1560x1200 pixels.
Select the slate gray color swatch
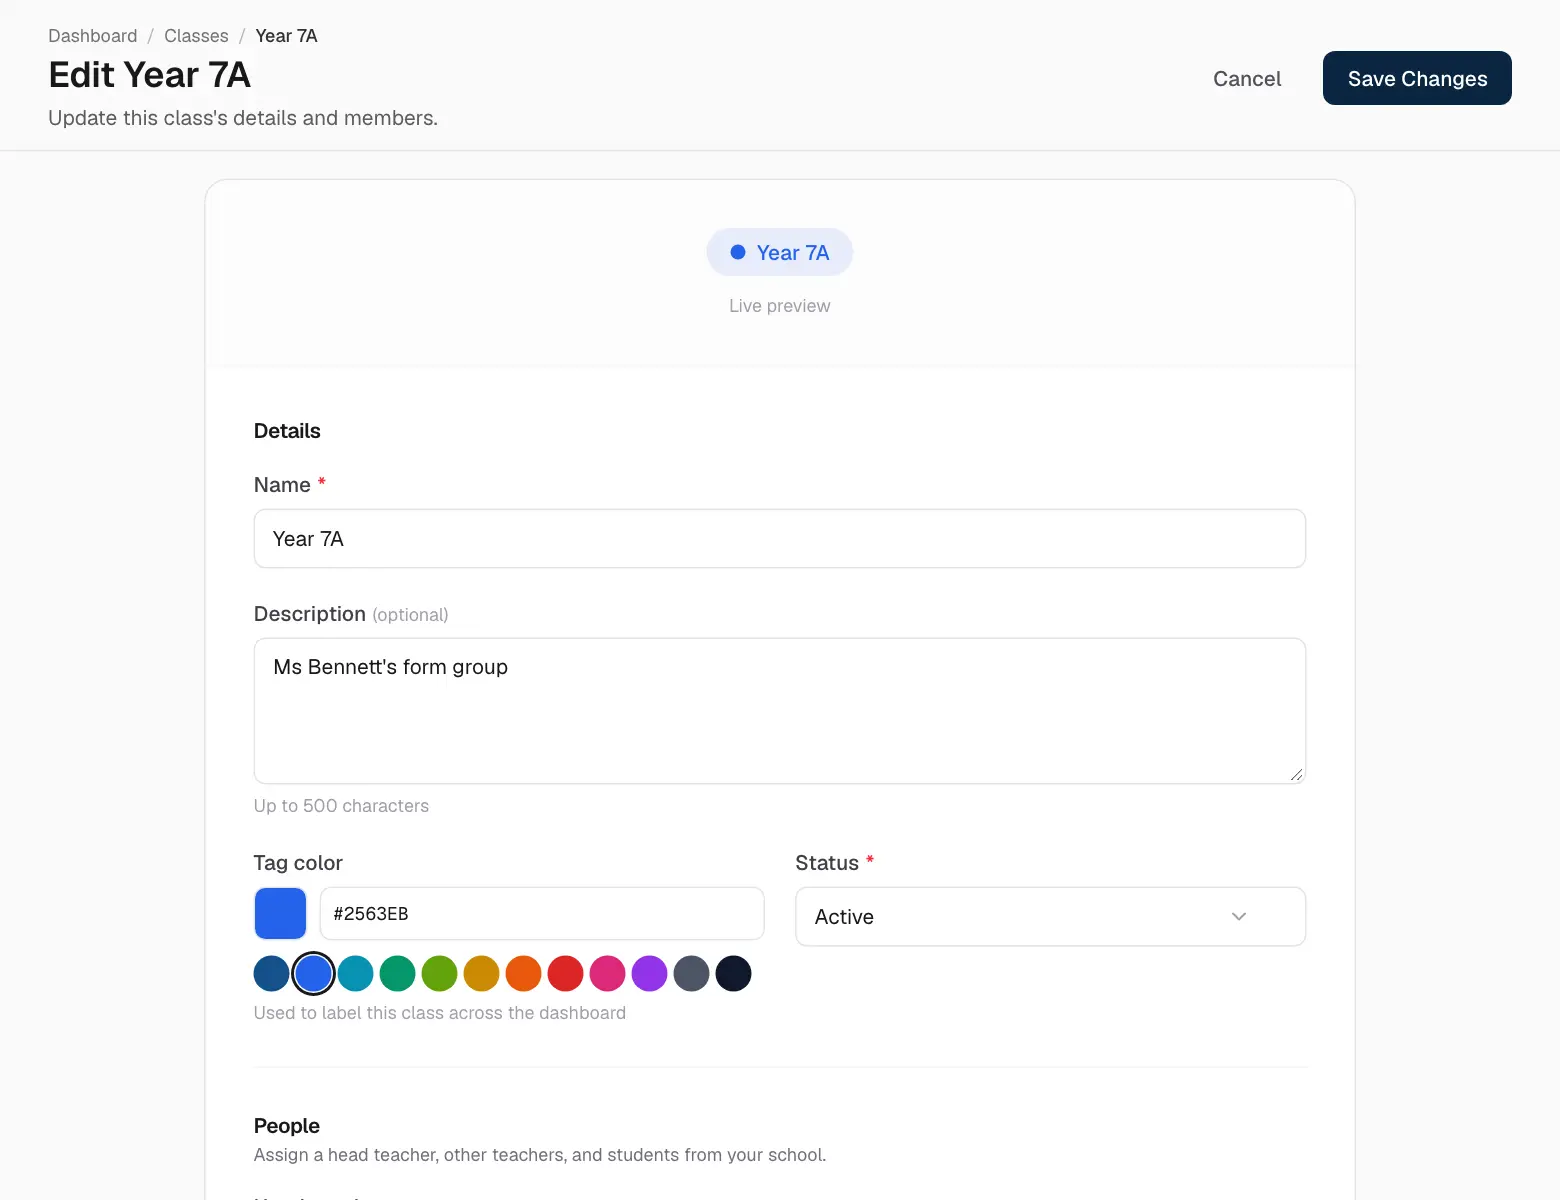click(x=691, y=973)
